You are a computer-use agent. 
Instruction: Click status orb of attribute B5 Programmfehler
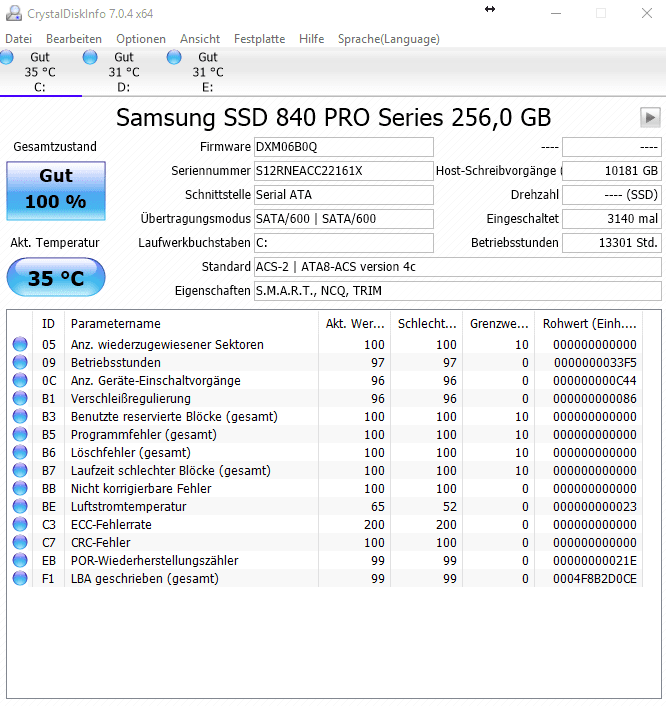20,434
